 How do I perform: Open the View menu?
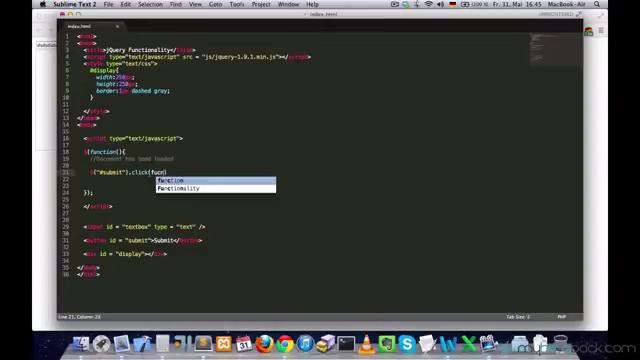196,4
